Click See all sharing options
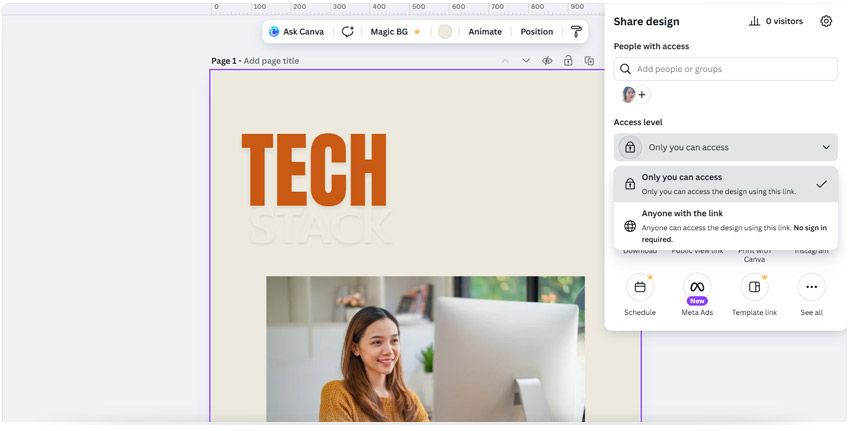 tap(812, 294)
